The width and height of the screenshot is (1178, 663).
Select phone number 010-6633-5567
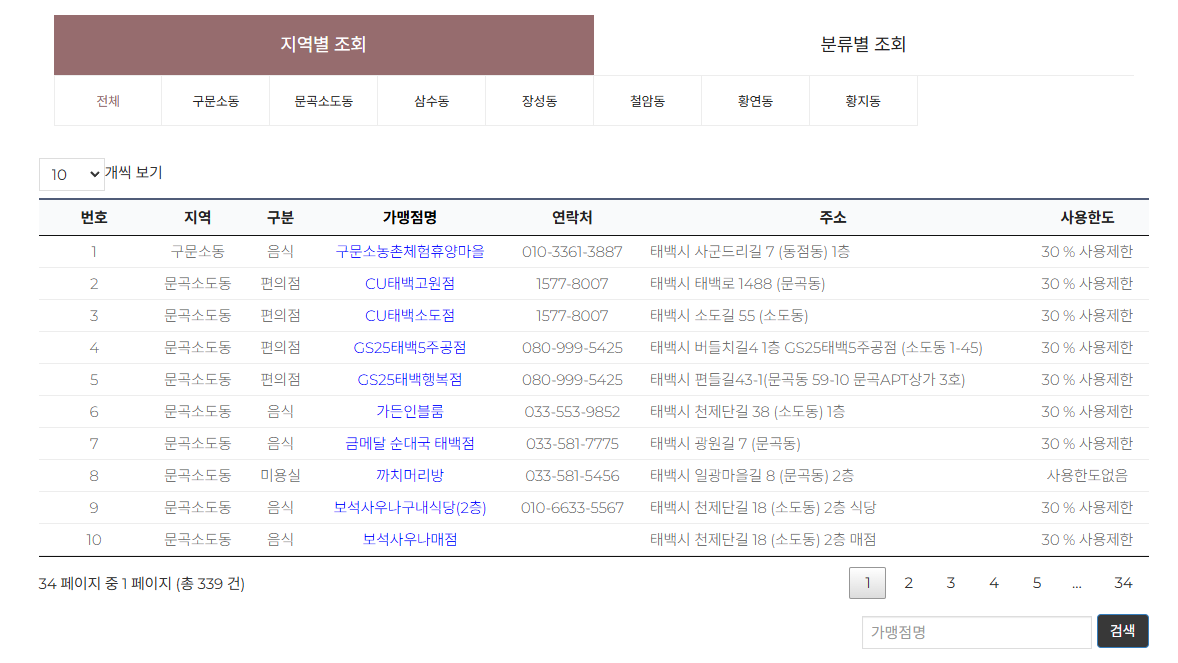tap(572, 508)
